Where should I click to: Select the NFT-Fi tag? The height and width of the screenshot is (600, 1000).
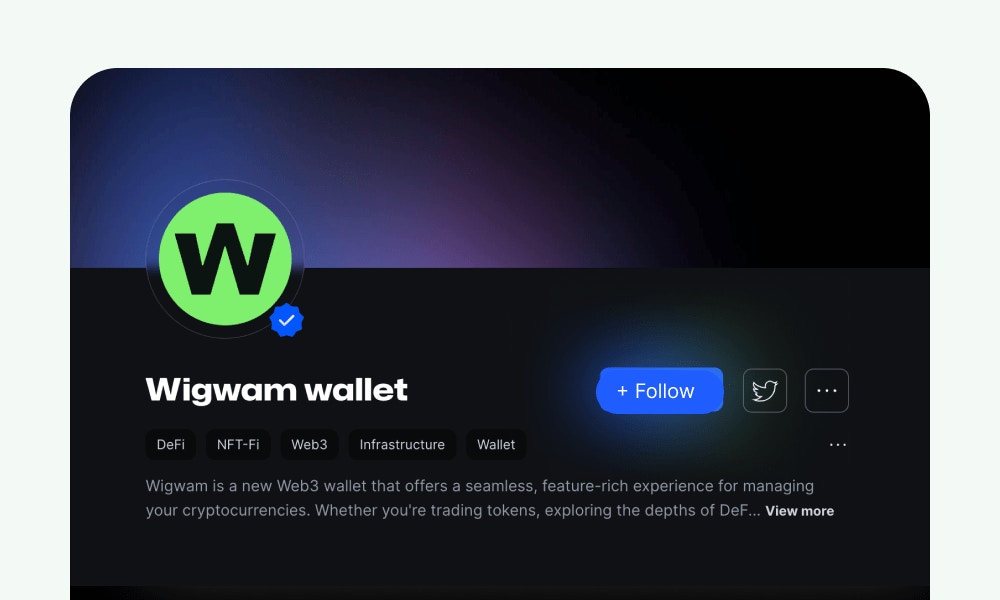point(238,444)
